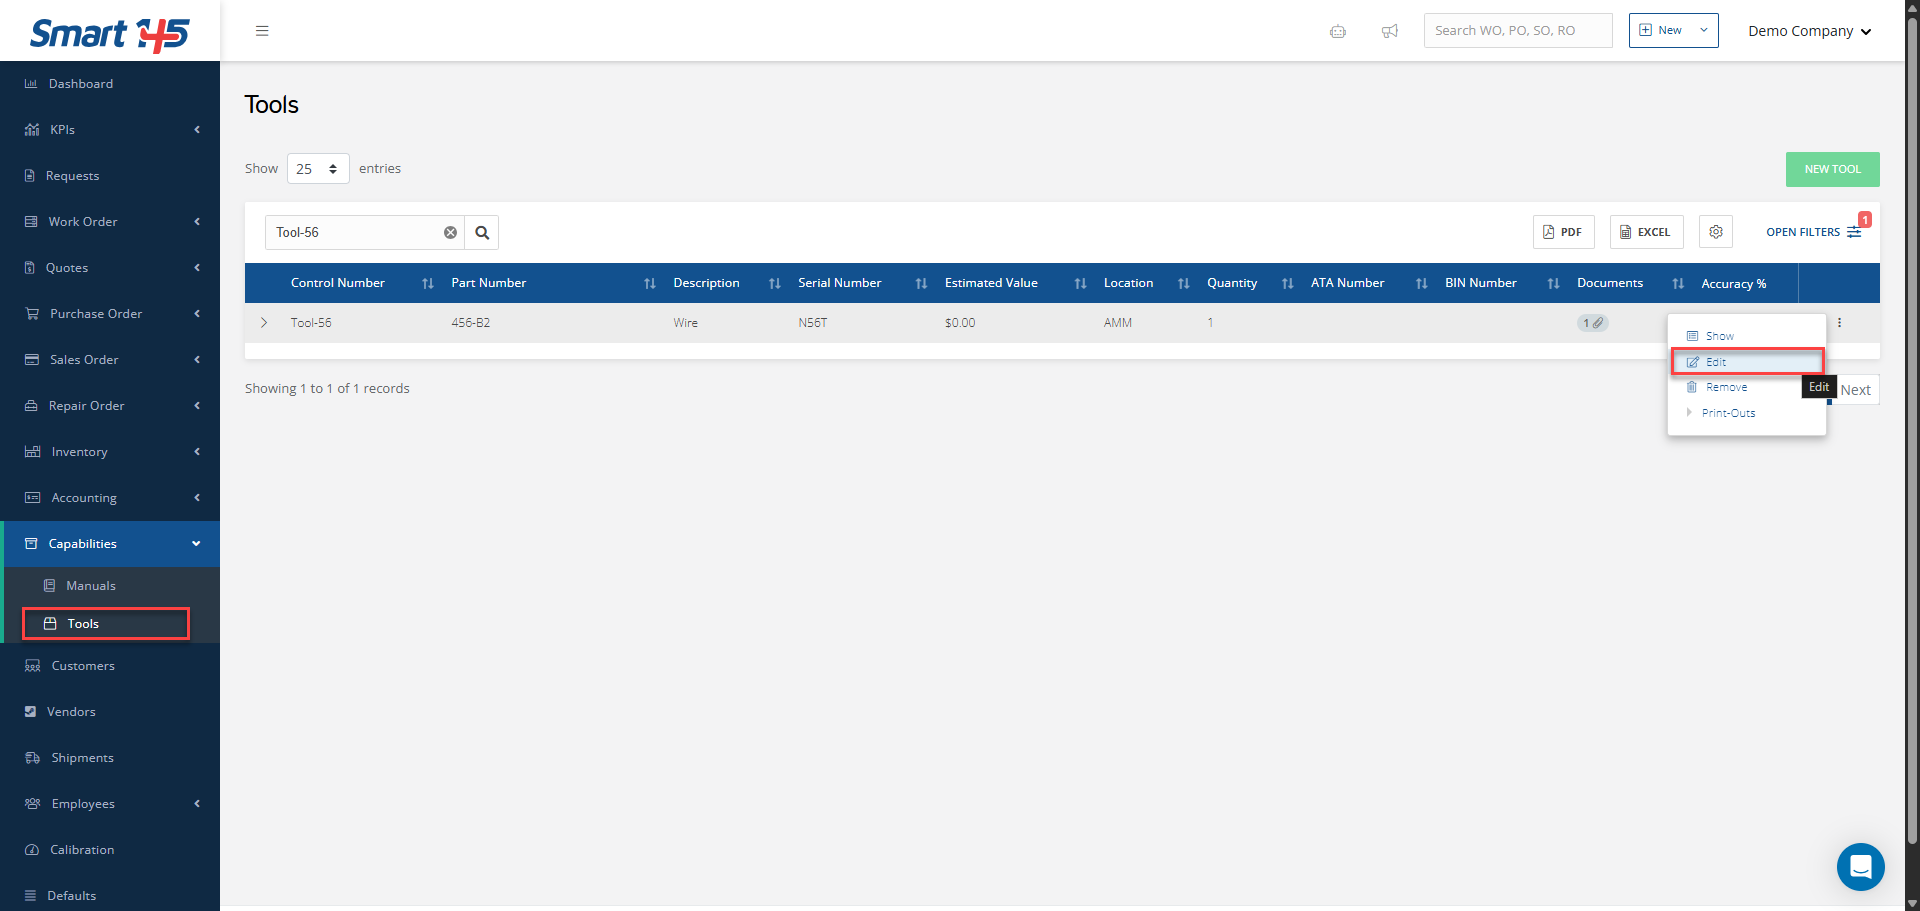Click the hamburger menu icon
Screen dimensions: 1920x911
pos(262,31)
